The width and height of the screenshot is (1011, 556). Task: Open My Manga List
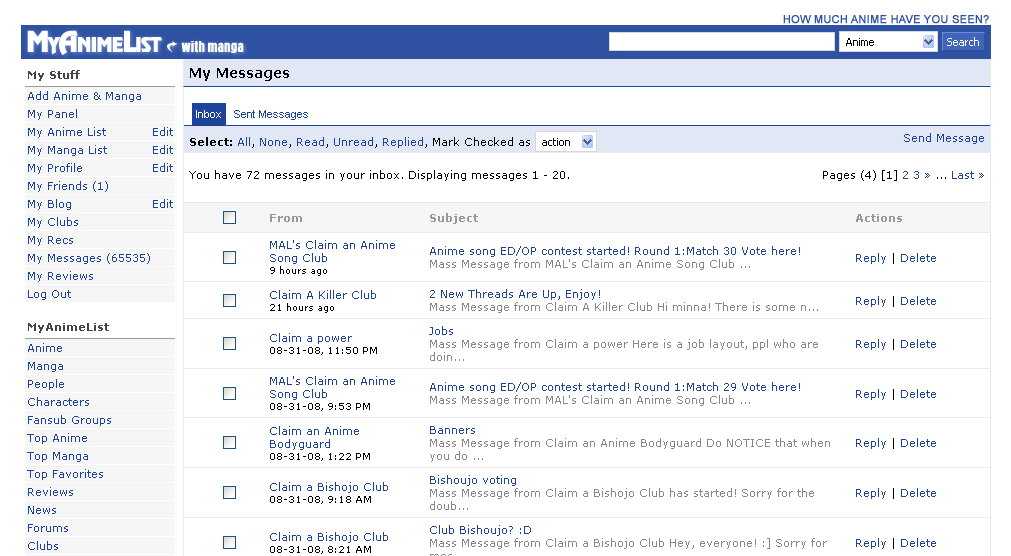click(67, 150)
